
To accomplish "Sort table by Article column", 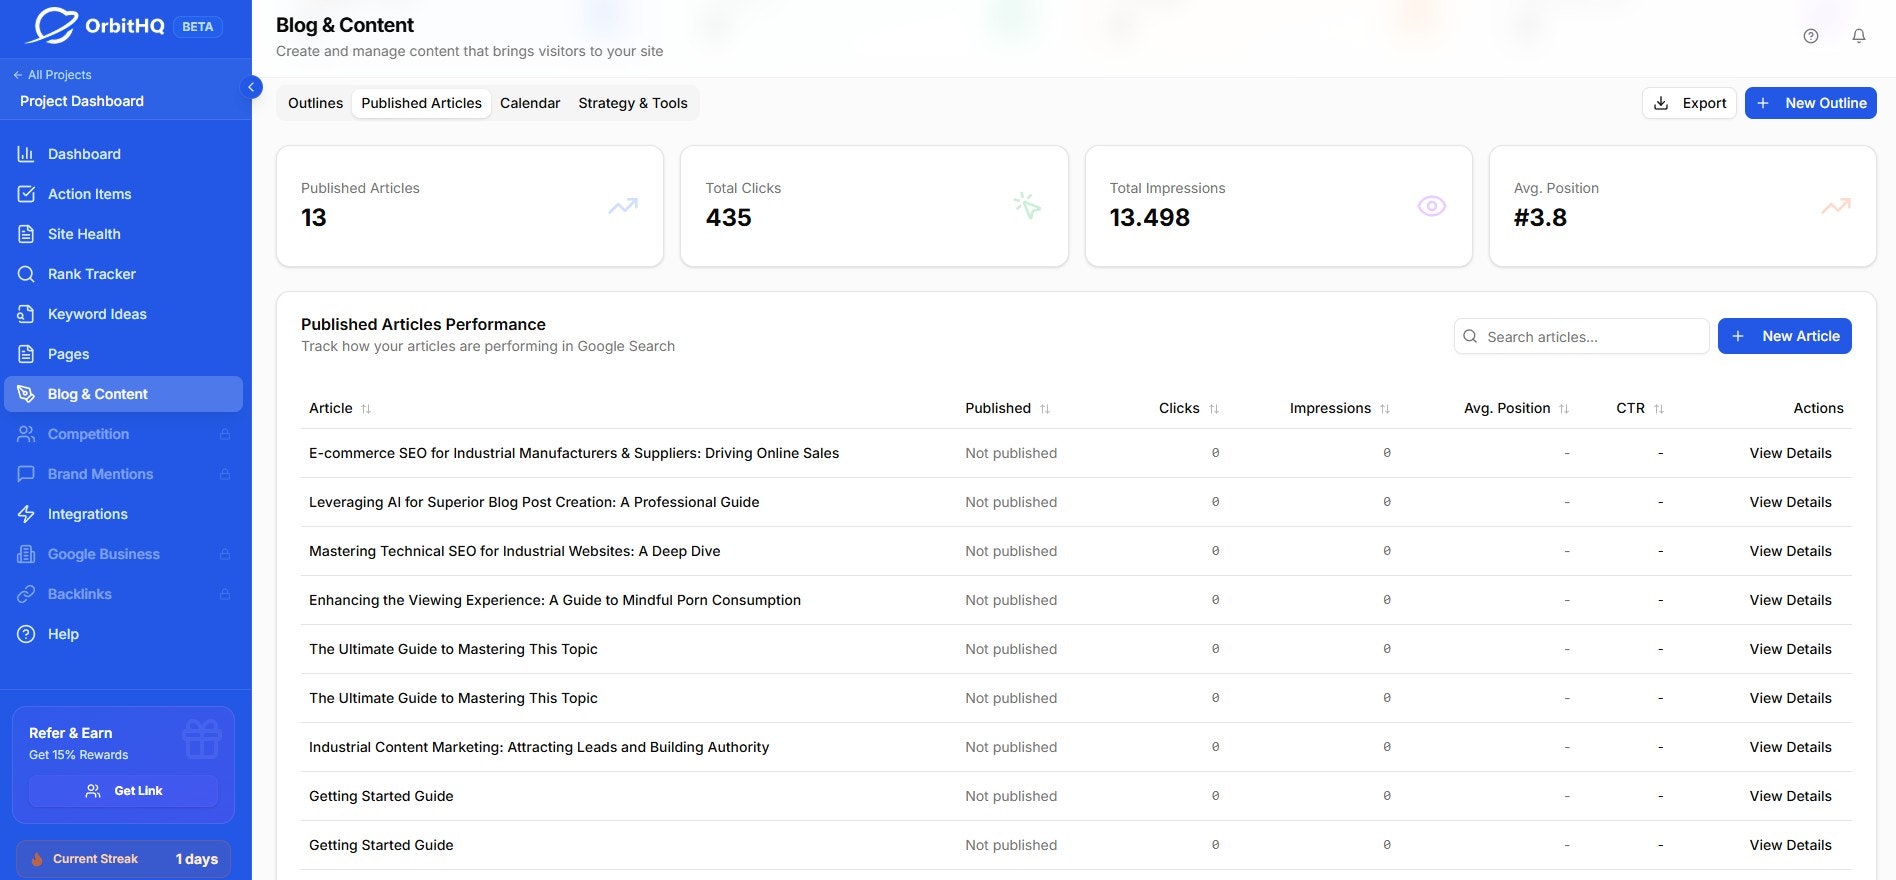I will [340, 408].
